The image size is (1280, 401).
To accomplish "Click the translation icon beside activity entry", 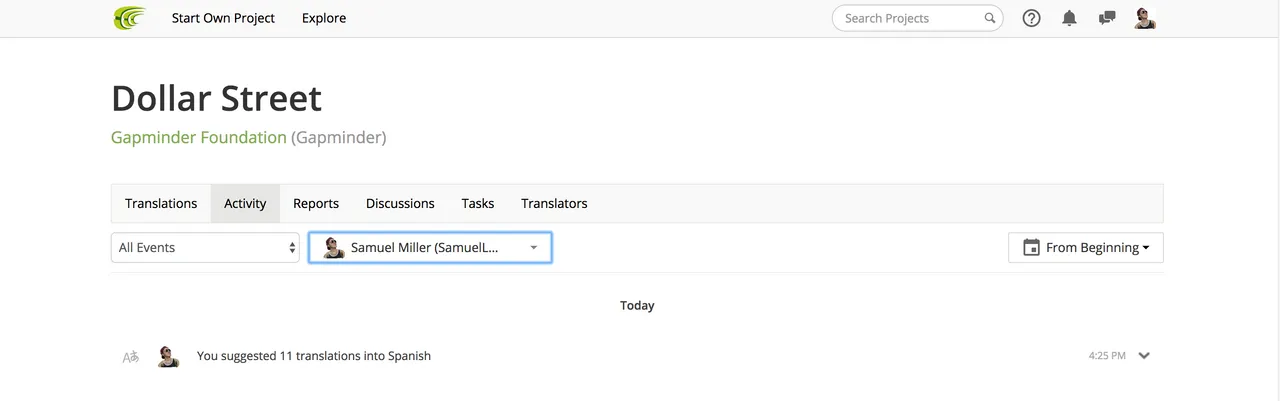I will 130,356.
